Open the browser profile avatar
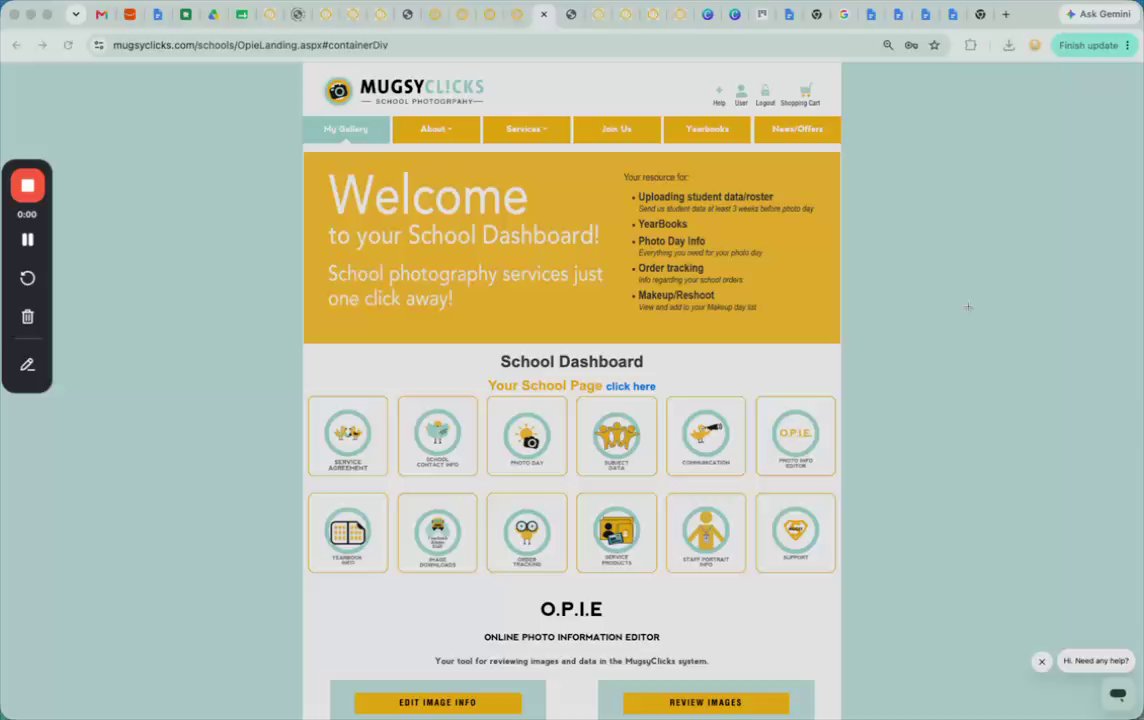Screen dimensions: 1144x720 click(1035, 45)
